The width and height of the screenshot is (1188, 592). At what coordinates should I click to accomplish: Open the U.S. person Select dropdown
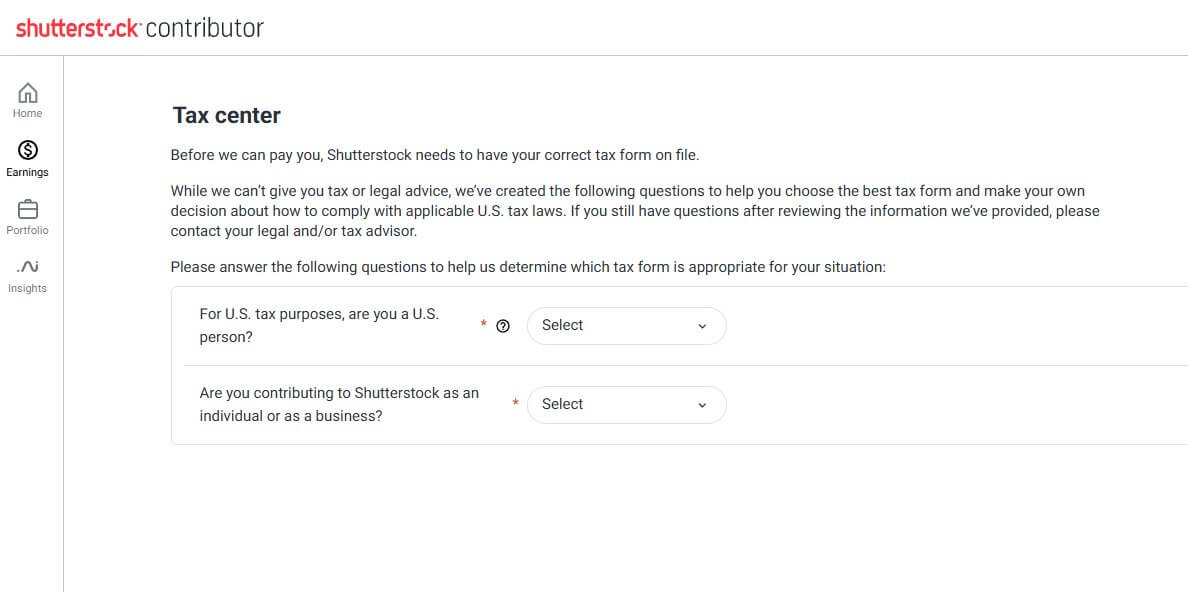pos(627,326)
